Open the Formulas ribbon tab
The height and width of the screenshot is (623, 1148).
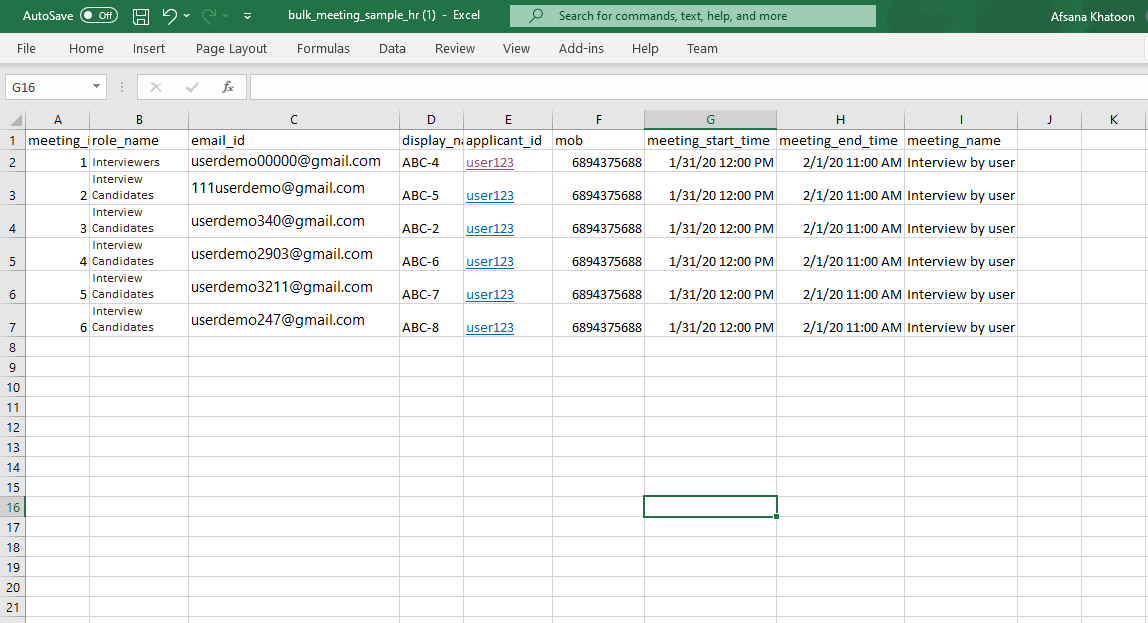coord(323,48)
